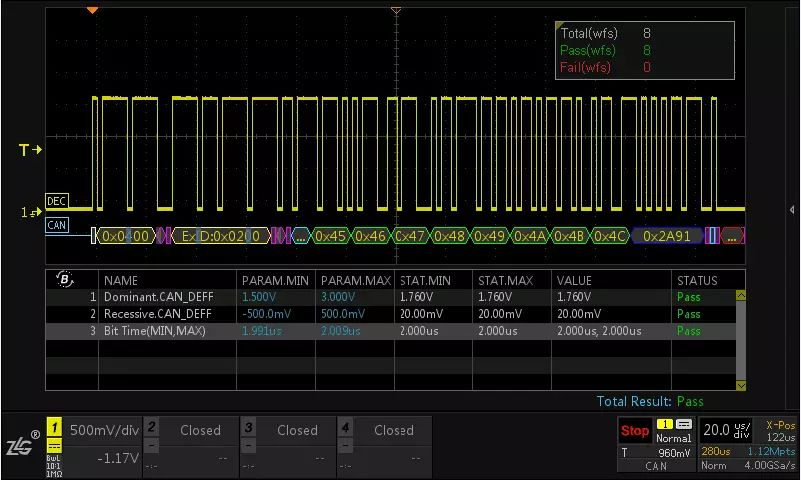Click the B bus icon in table header
Viewport: 801px width, 480px height.
coord(65,279)
